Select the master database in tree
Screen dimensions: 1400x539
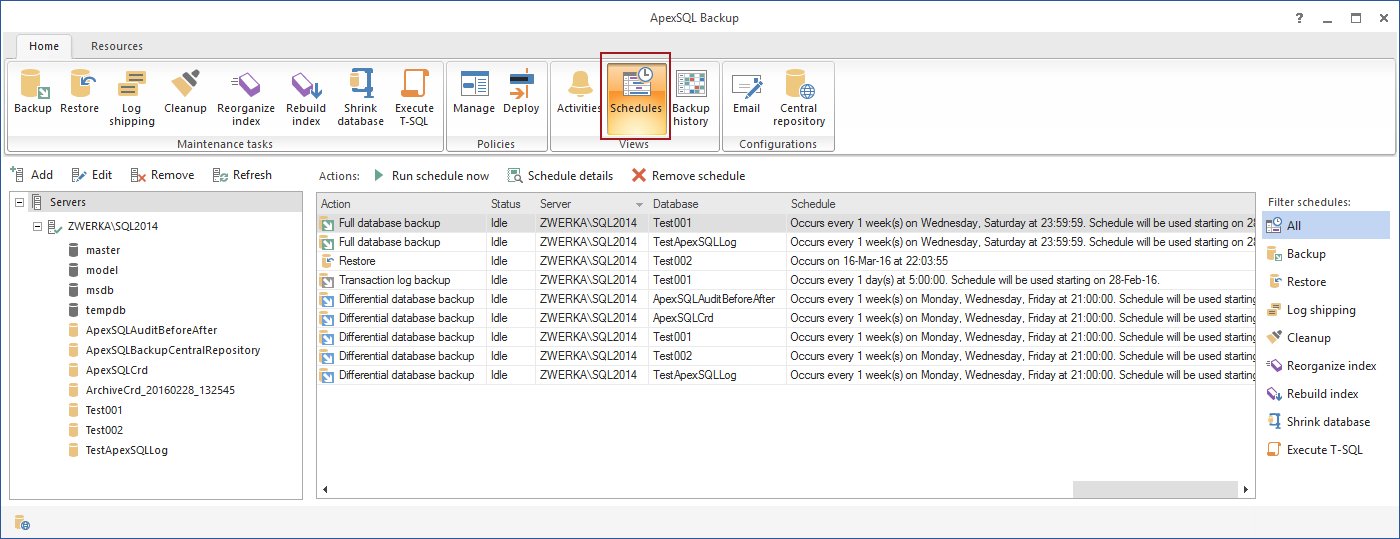(x=103, y=250)
